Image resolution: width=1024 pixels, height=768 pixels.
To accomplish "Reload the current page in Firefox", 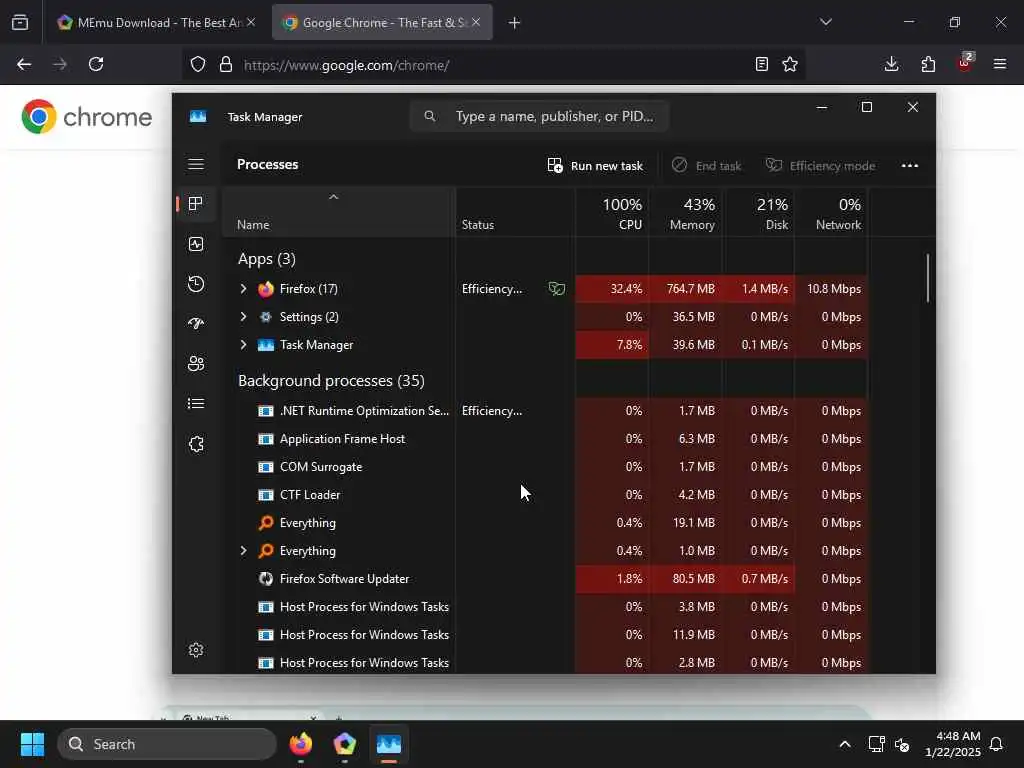I will [96, 64].
